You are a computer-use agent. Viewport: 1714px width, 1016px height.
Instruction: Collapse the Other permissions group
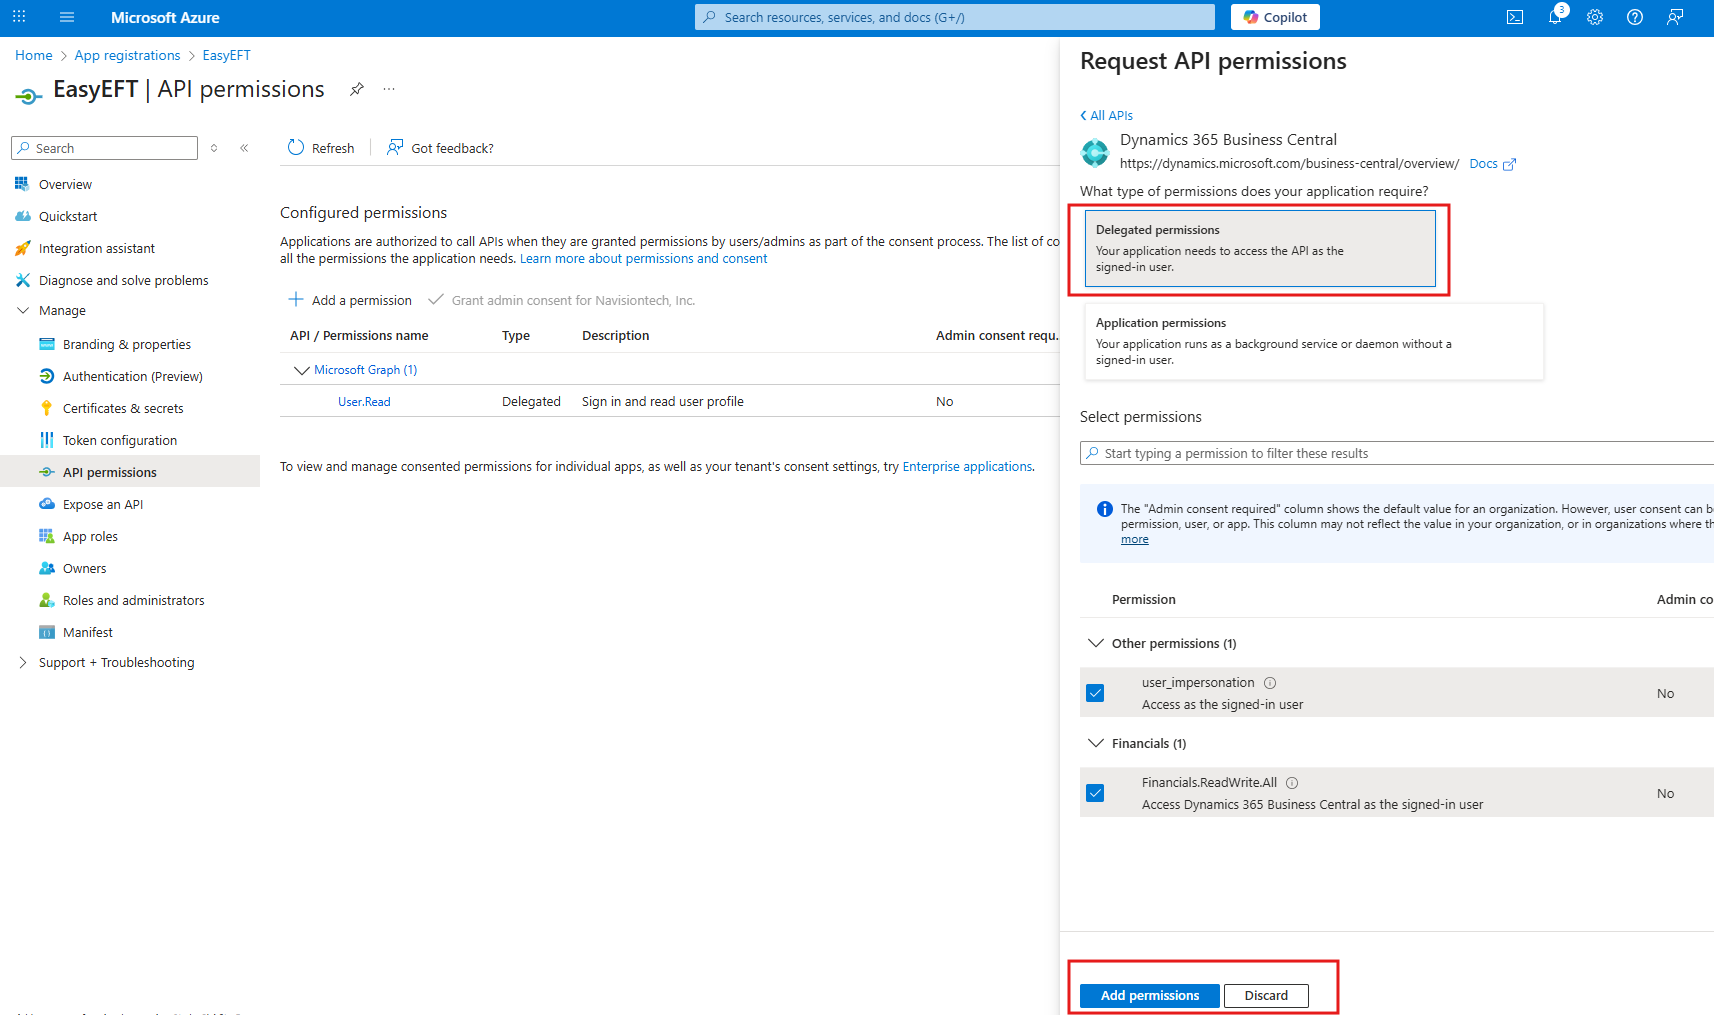tap(1096, 643)
